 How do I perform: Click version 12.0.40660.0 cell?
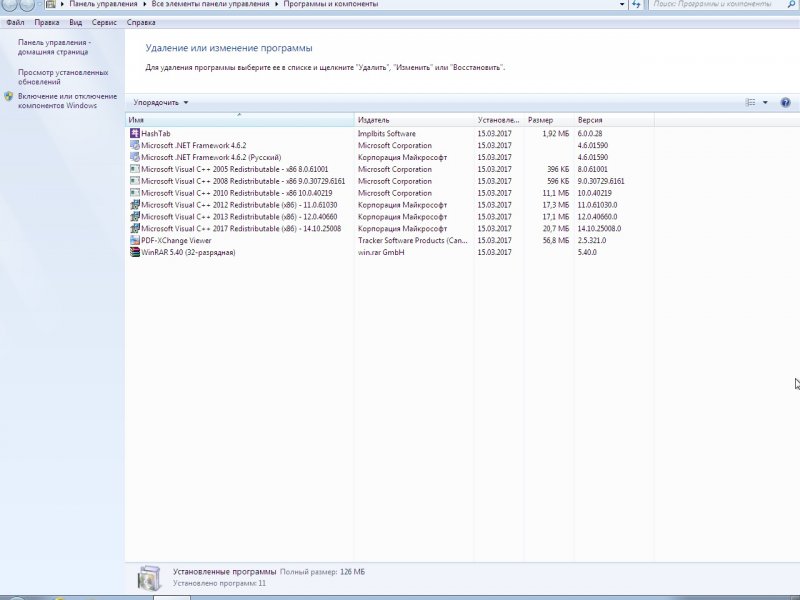pos(597,217)
